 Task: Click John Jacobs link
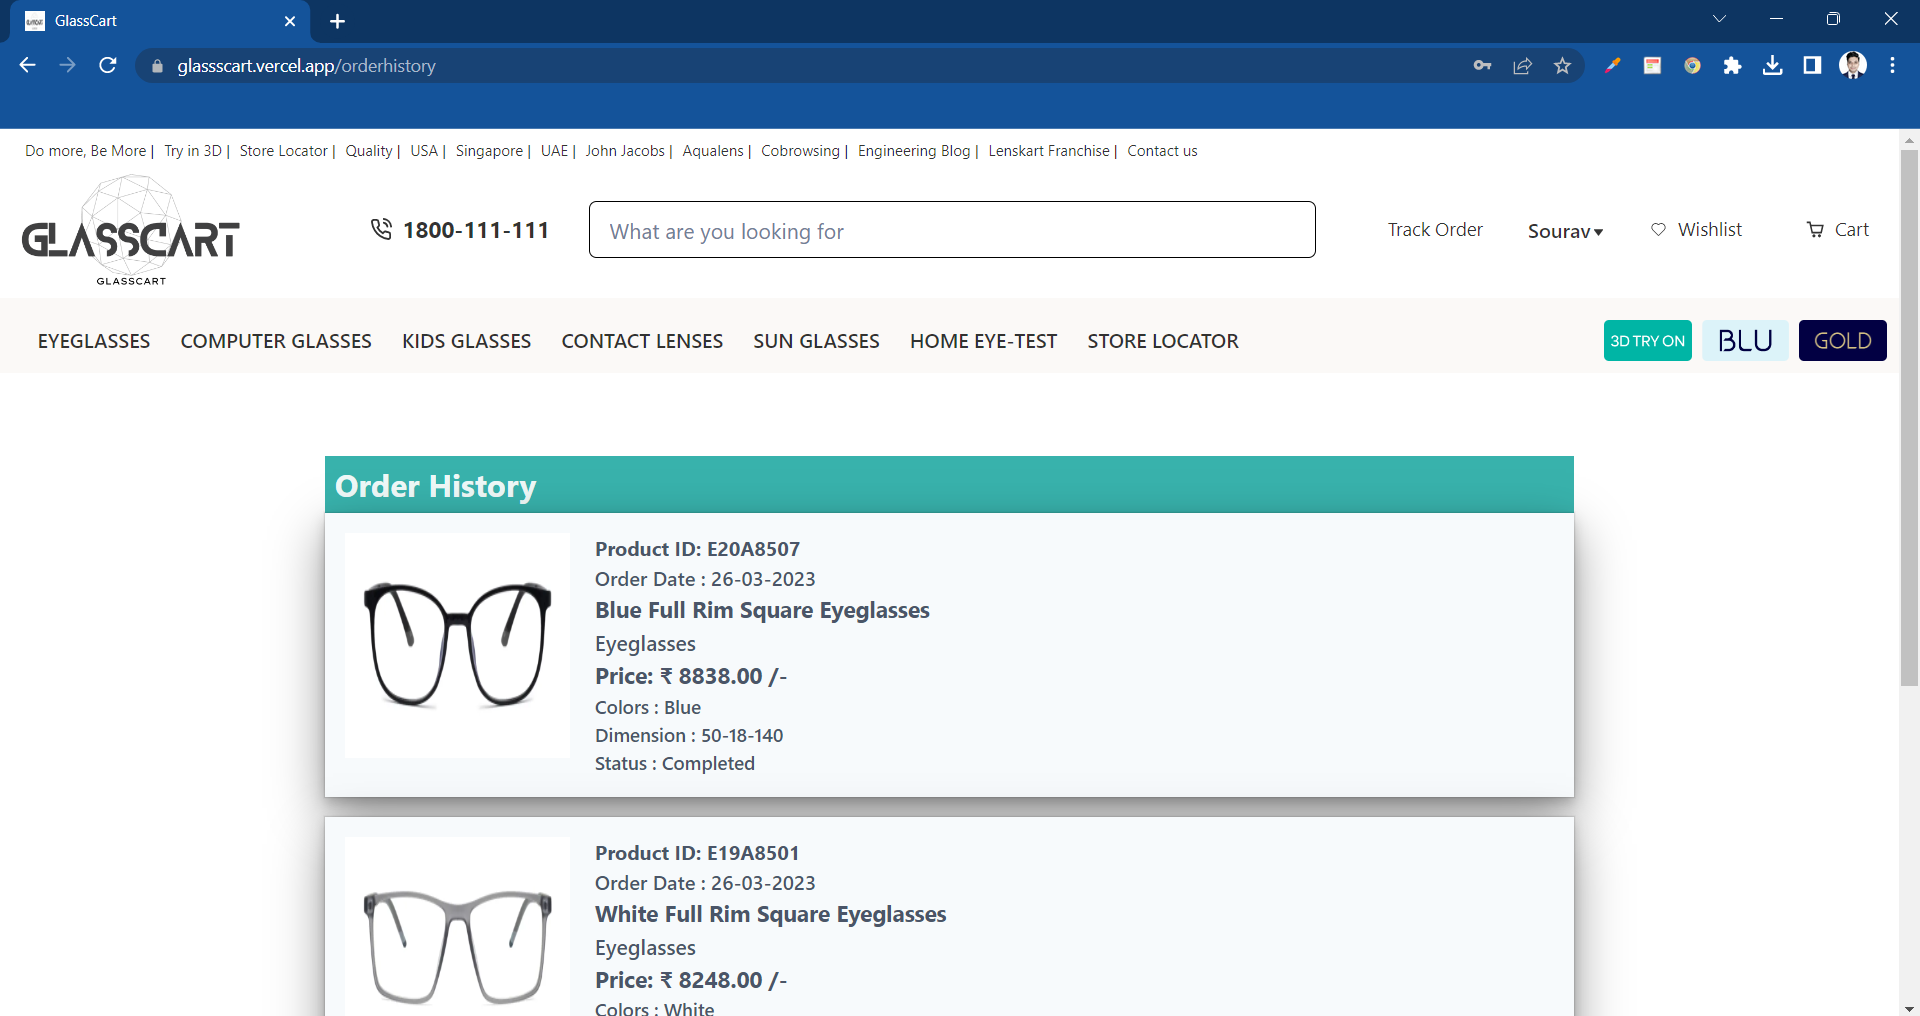pos(625,151)
